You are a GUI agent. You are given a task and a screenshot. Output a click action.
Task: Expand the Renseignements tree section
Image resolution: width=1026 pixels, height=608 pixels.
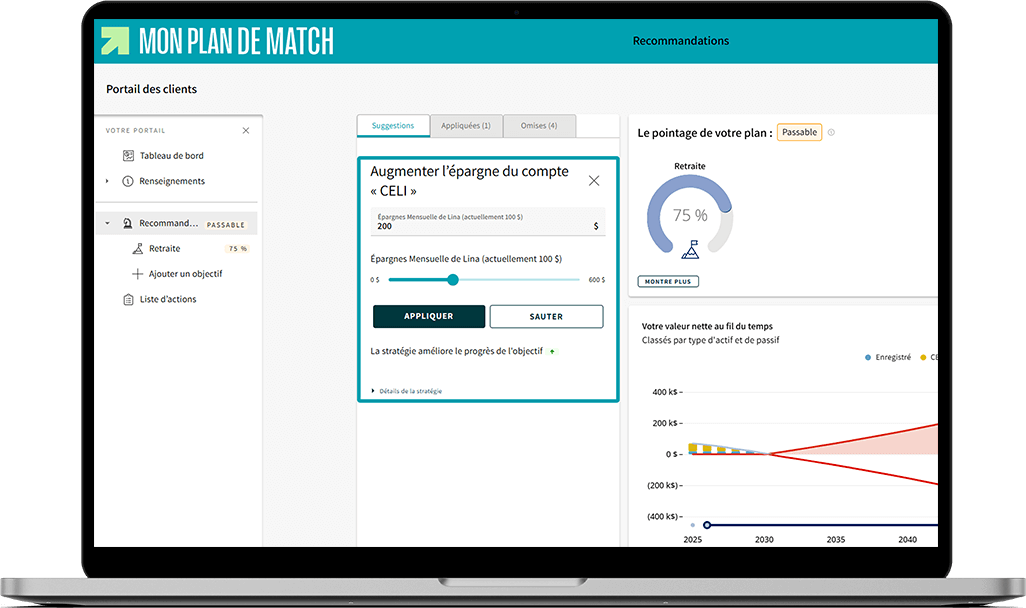(108, 181)
